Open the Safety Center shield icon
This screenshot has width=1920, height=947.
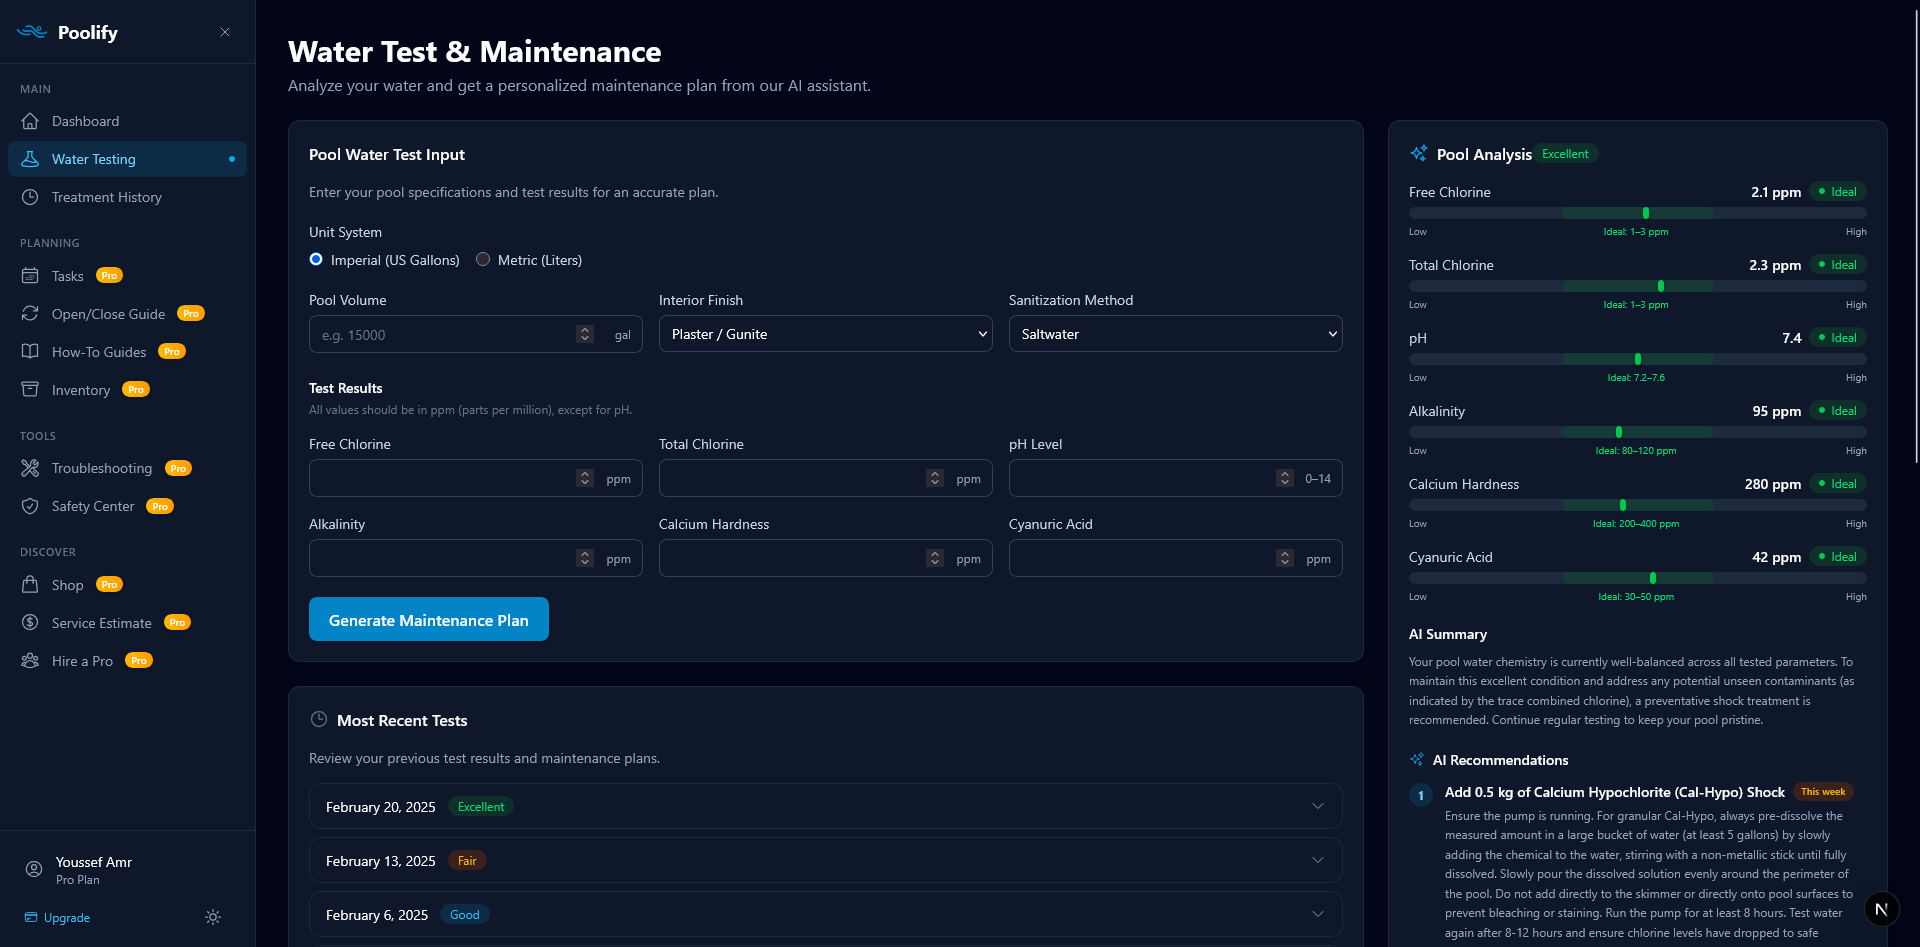point(31,506)
